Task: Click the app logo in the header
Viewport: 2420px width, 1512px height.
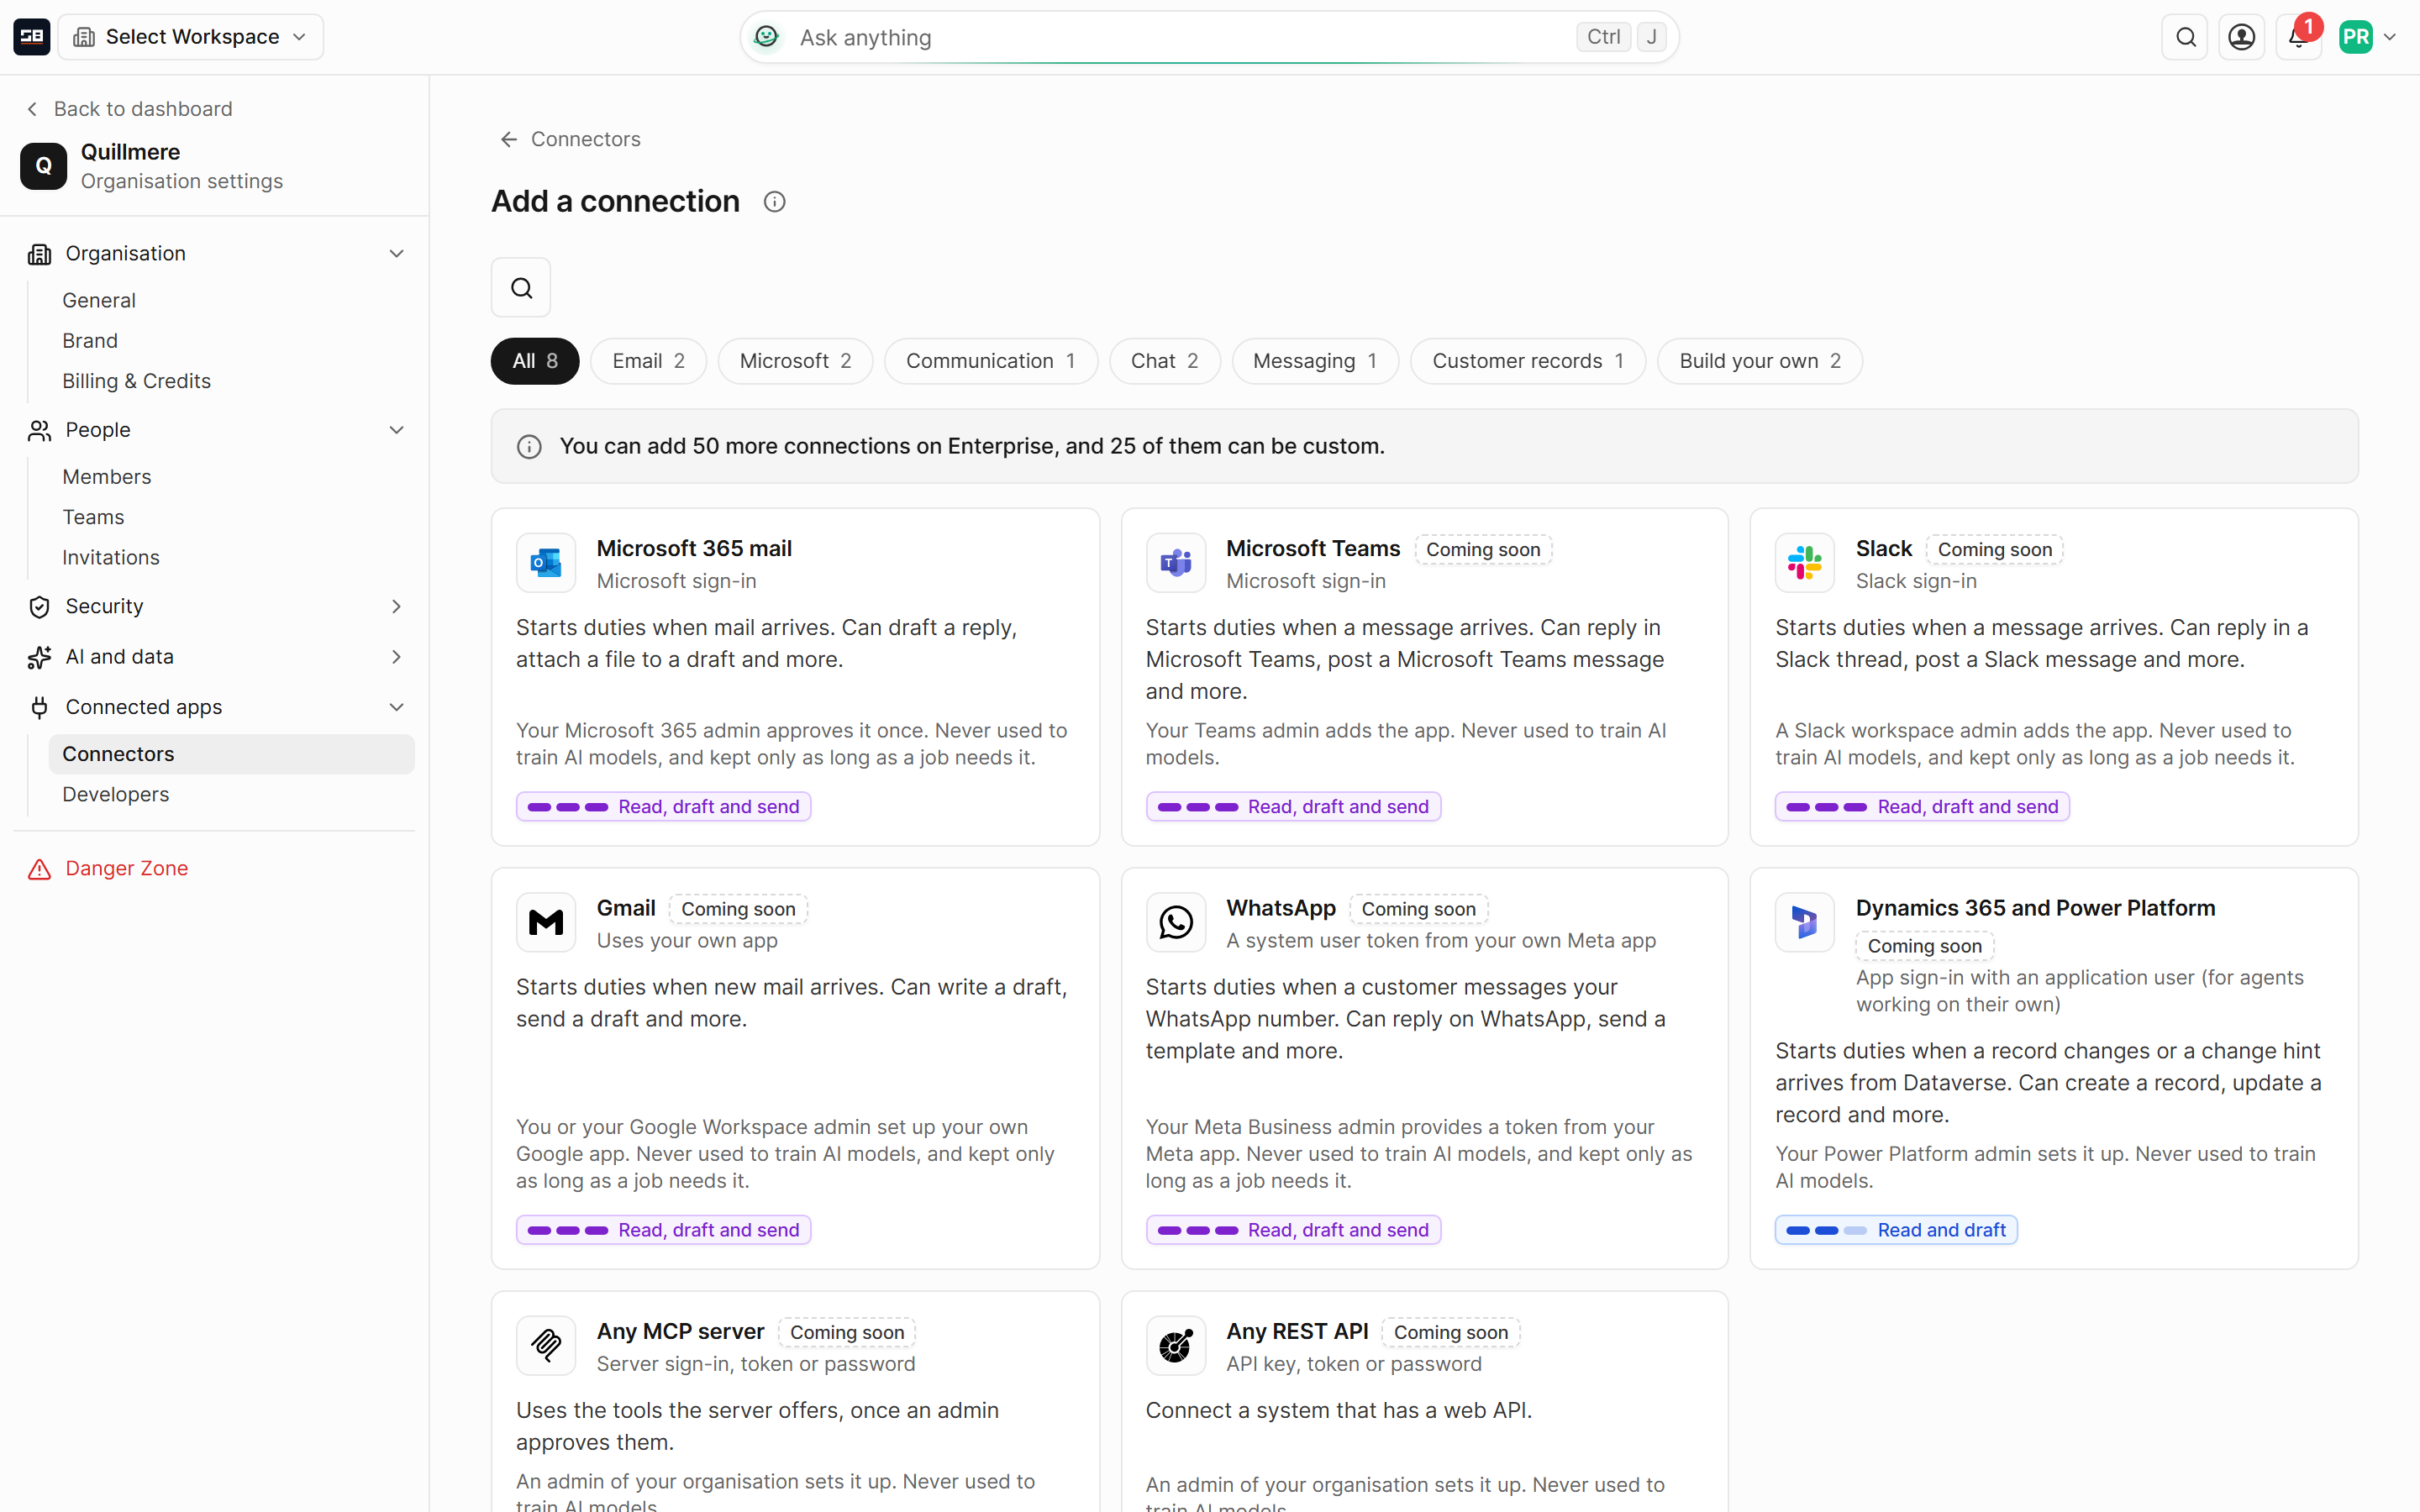Action: (x=32, y=37)
